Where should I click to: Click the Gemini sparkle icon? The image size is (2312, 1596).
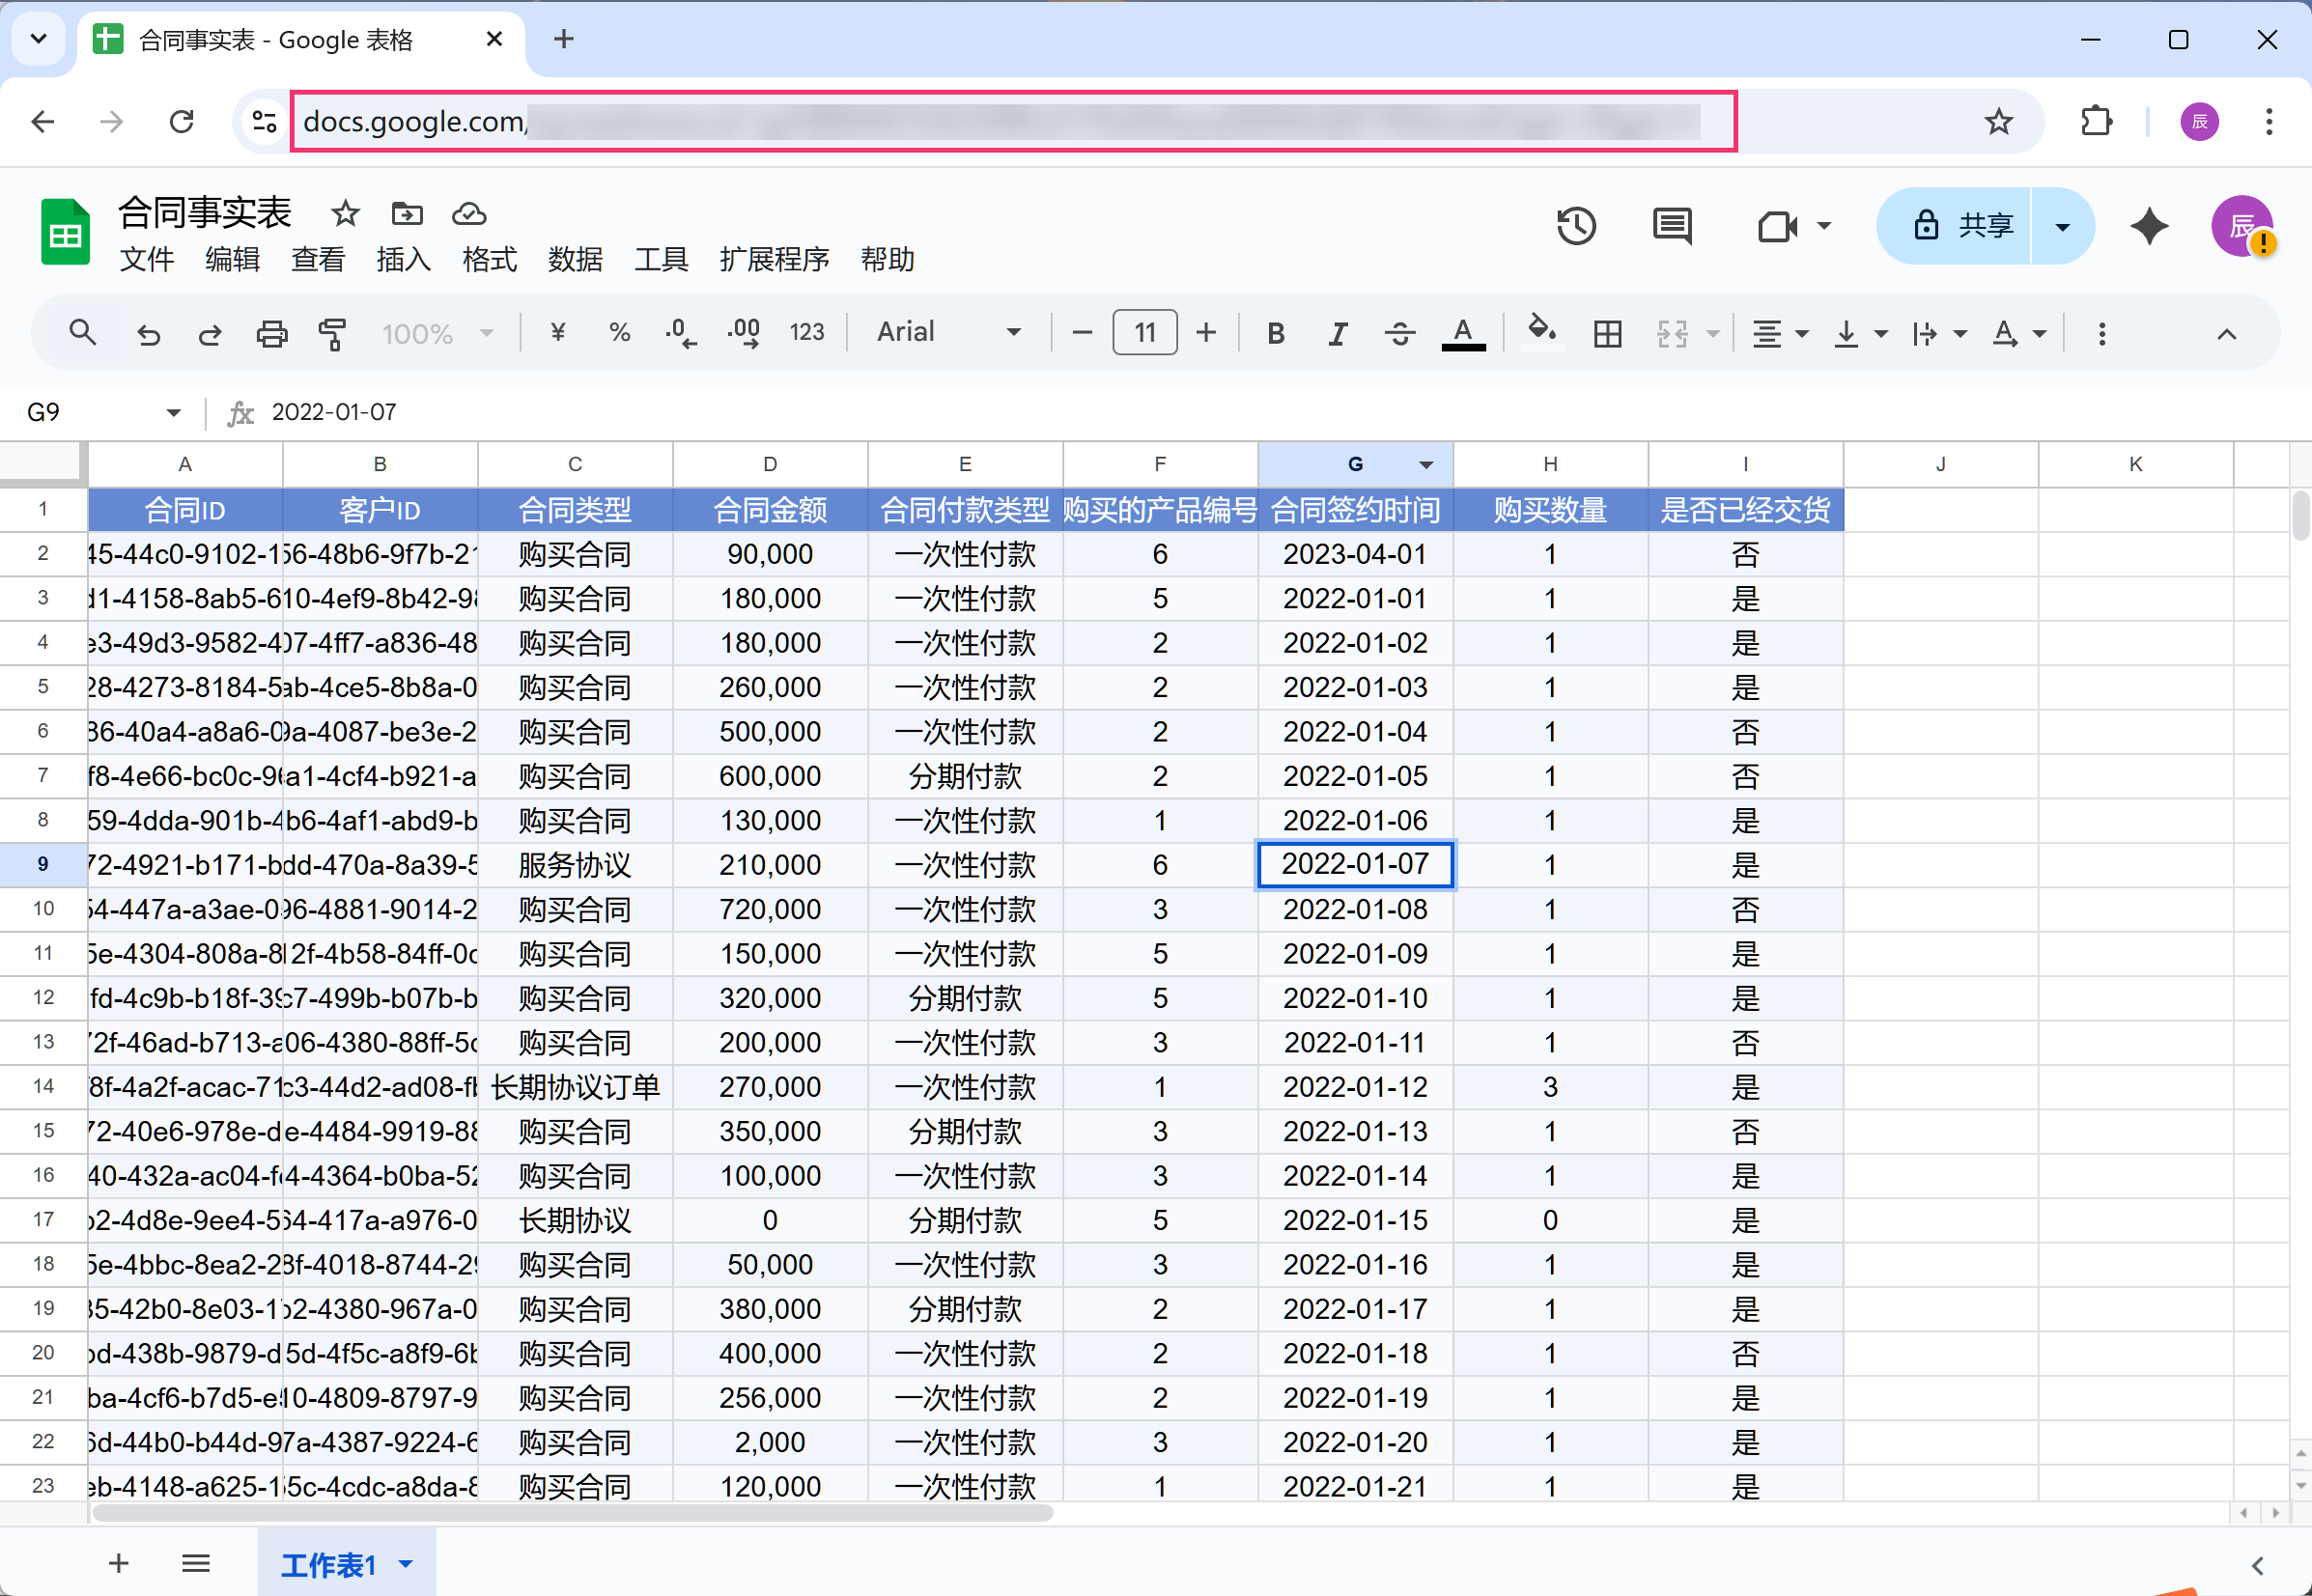coord(2149,226)
